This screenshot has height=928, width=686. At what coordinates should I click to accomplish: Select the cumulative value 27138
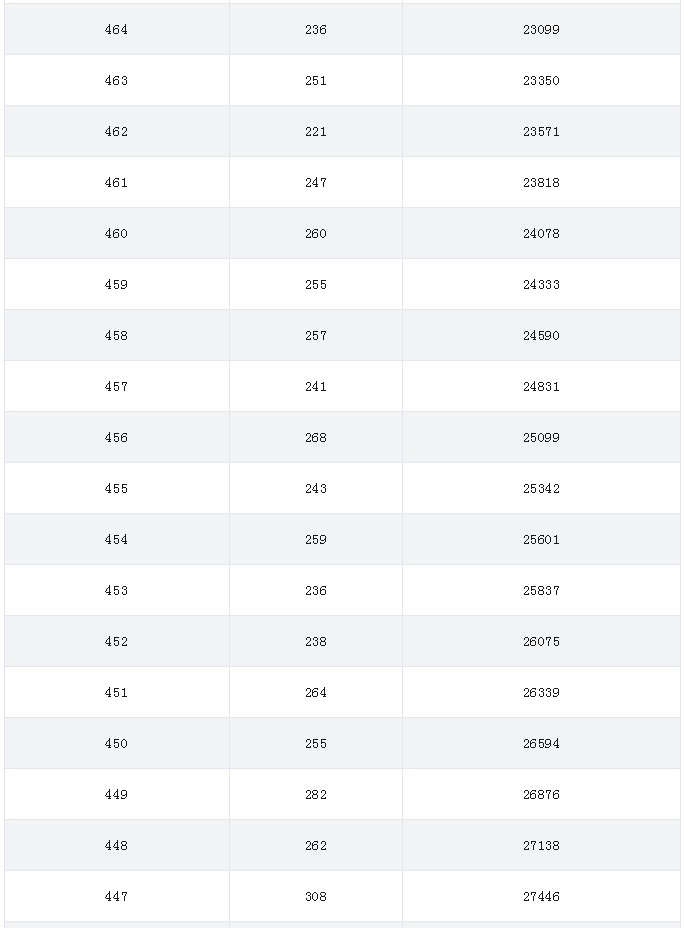tap(541, 845)
